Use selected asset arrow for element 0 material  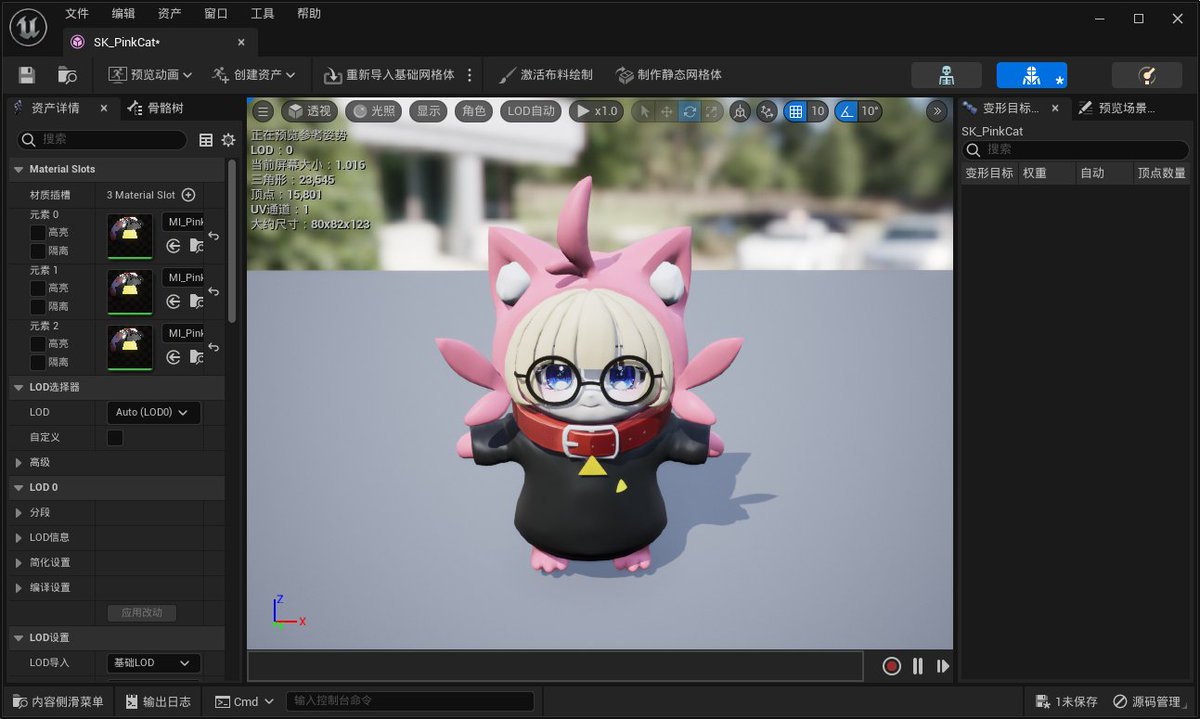click(173, 245)
